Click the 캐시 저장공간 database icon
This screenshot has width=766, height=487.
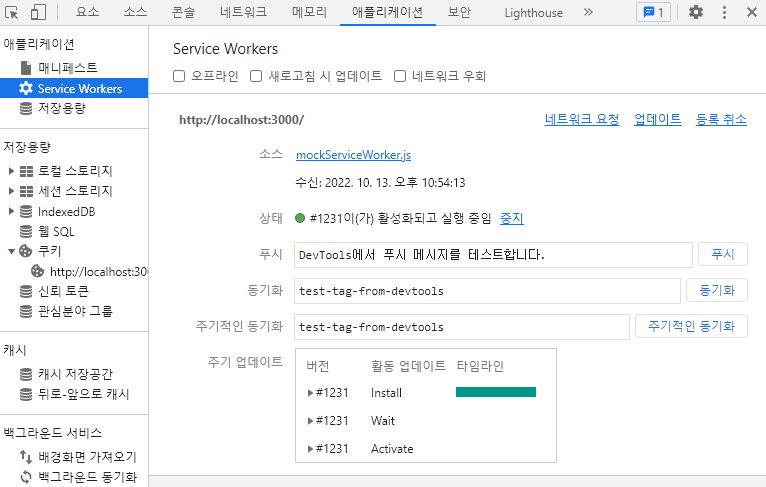[26, 374]
